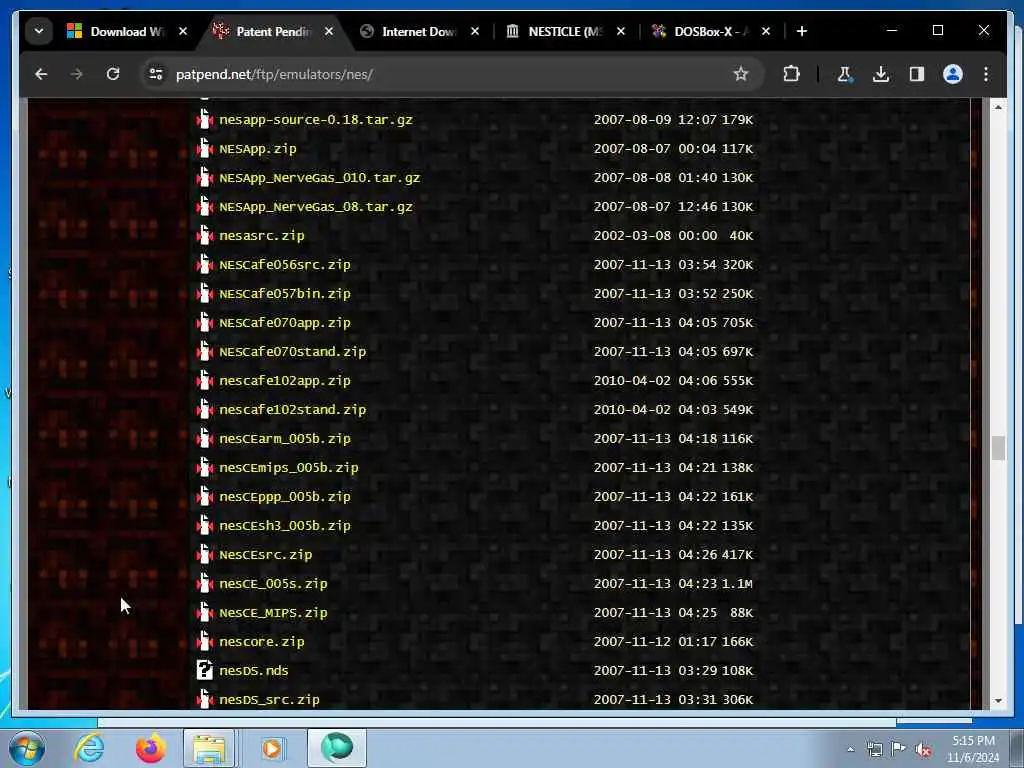Image resolution: width=1024 pixels, height=768 pixels.
Task: Download nesCEmips_005b.zip
Action: point(289,468)
